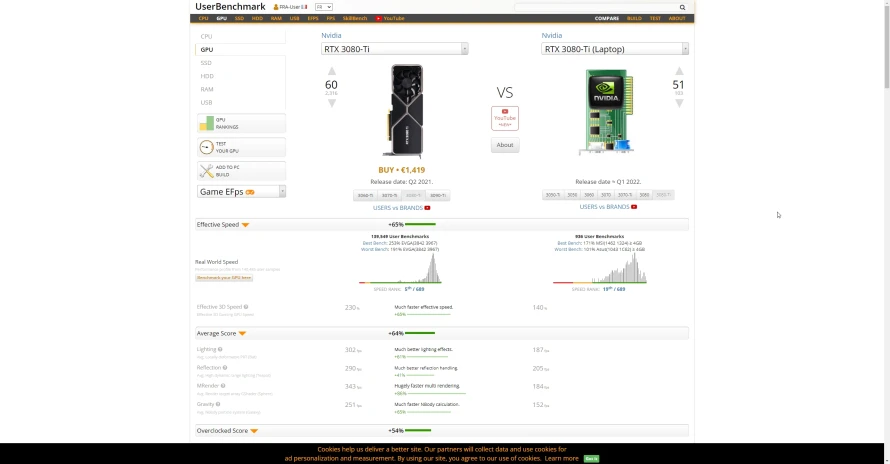Open help icon beside Gravity
This screenshot has height=464, width=890.
coord(218,404)
